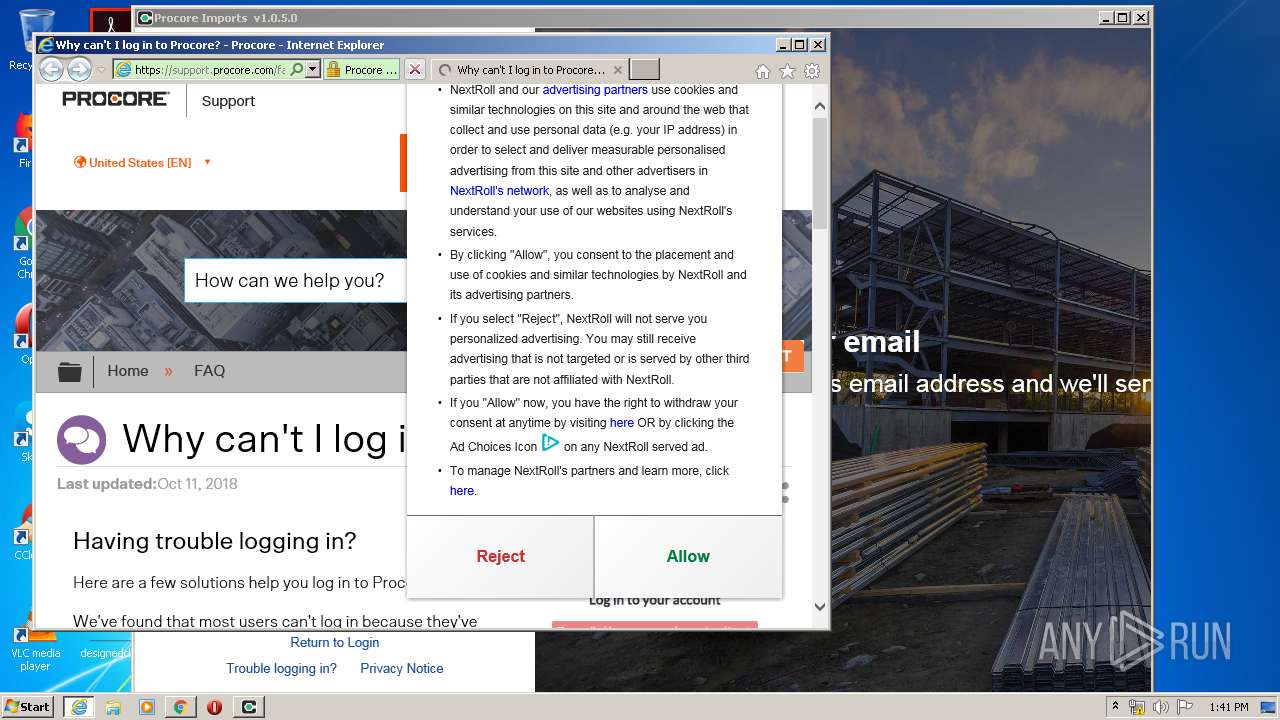Click Internet Explorer taskbar icon
1280x720 pixels.
tap(78, 707)
